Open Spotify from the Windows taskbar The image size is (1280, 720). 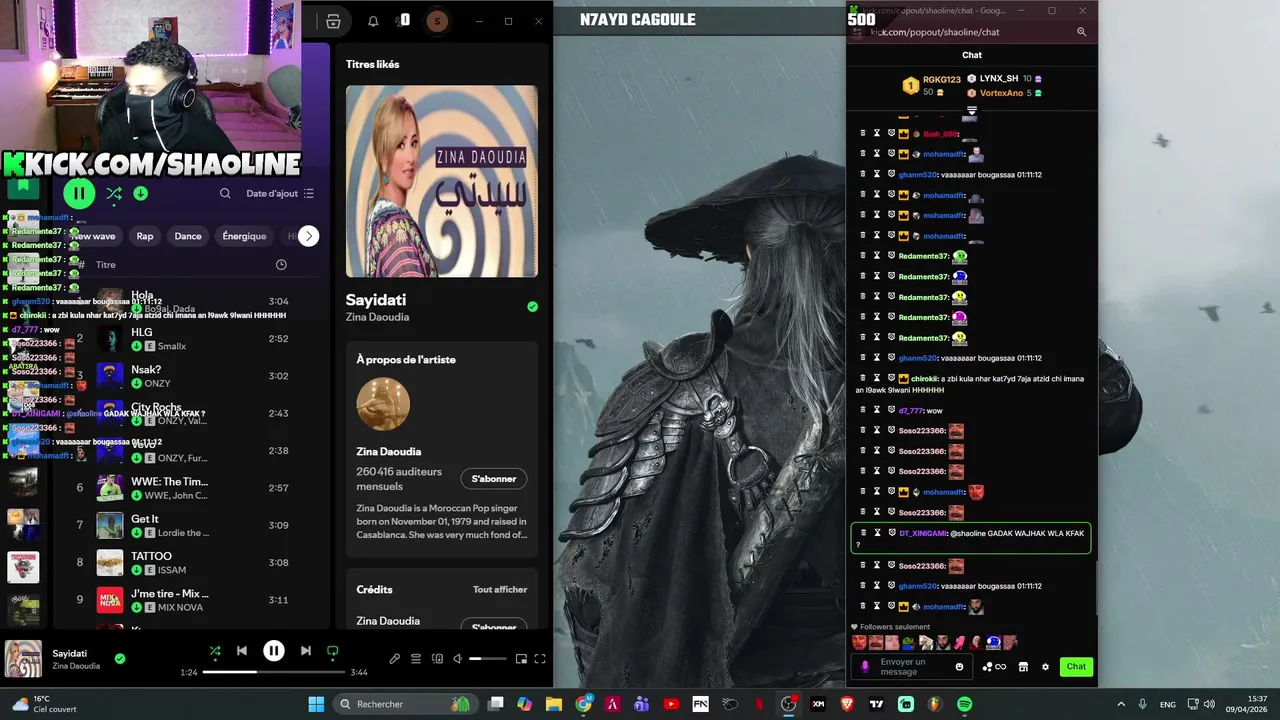coord(964,704)
